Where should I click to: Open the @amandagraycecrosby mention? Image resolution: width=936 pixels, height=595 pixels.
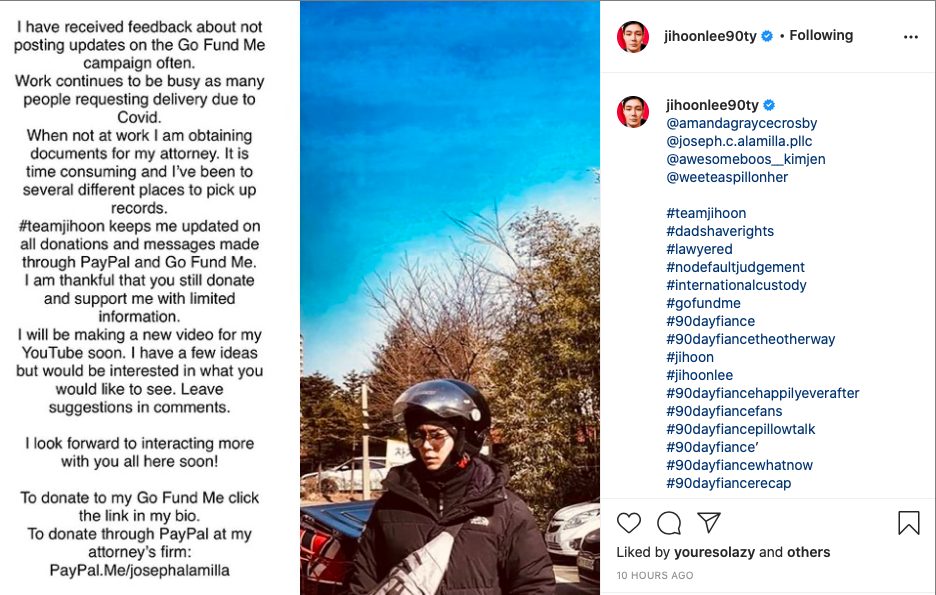[x=741, y=123]
